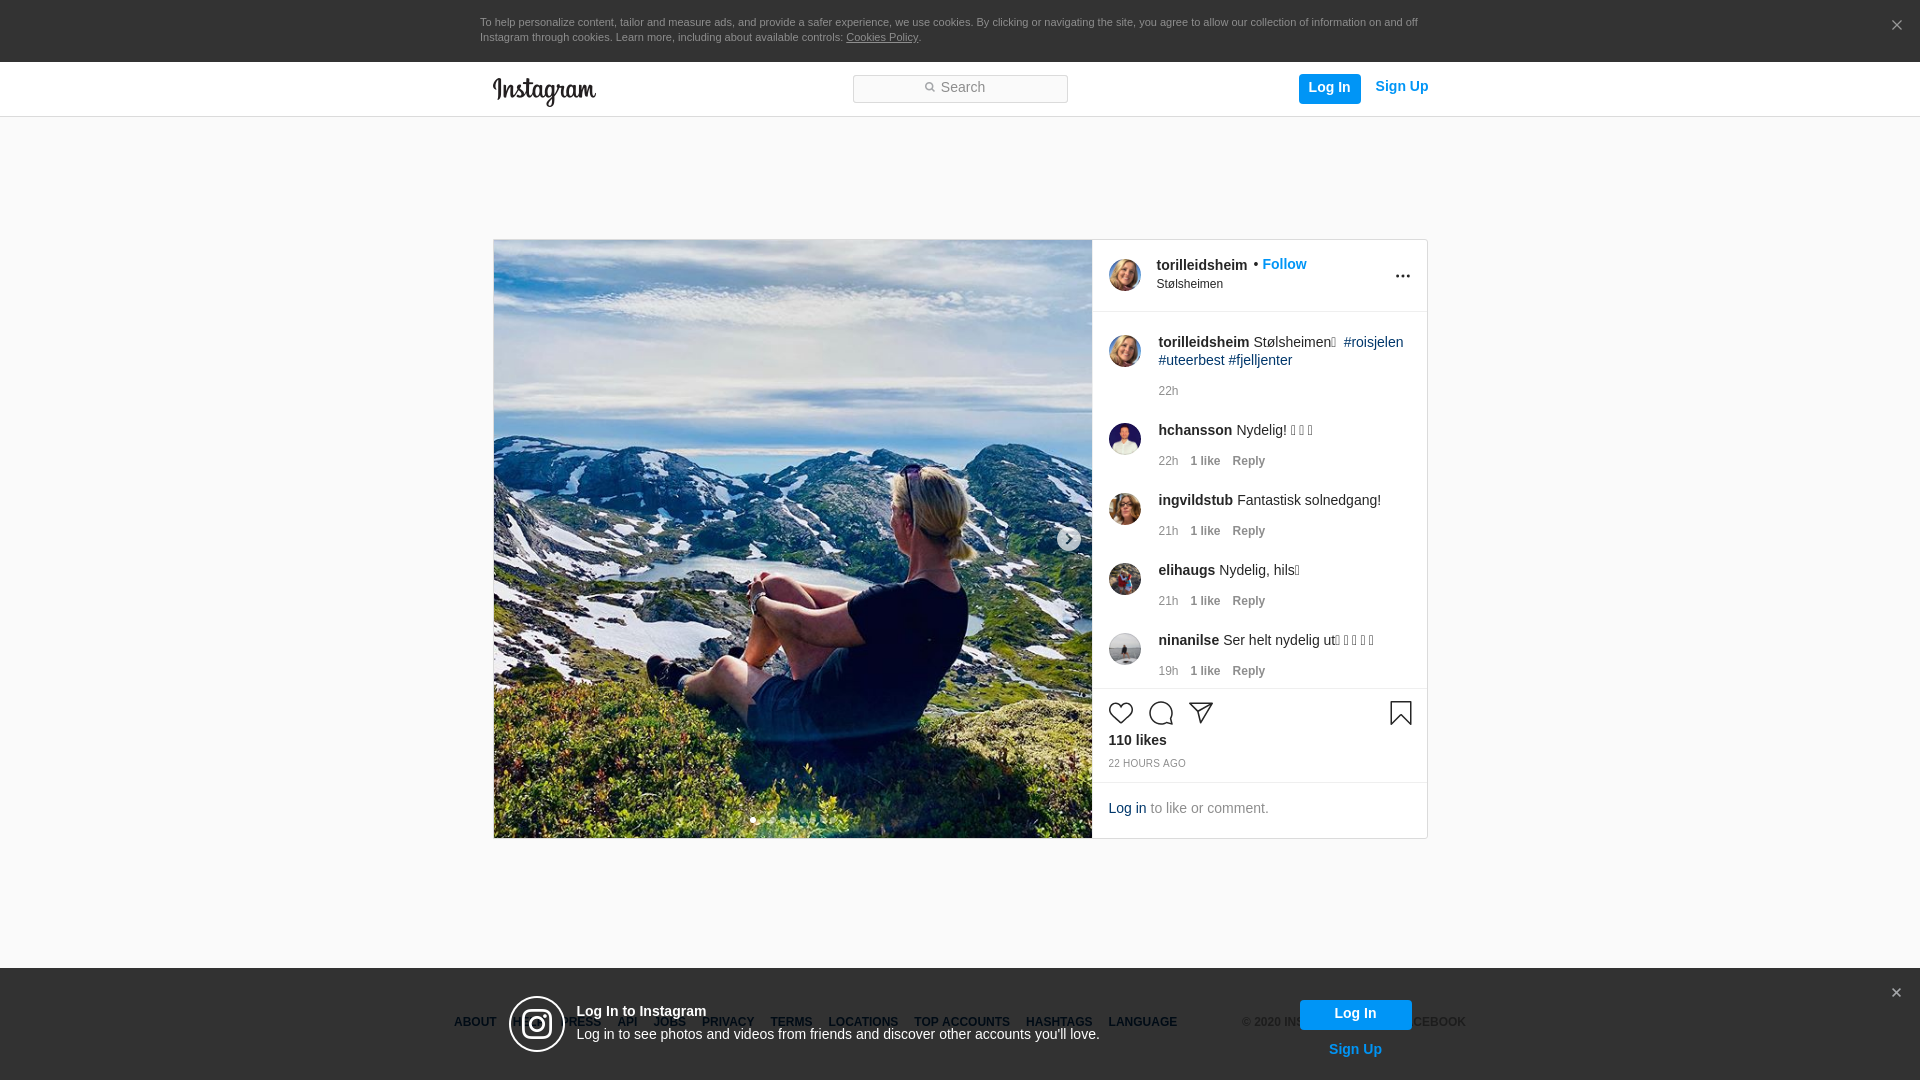The width and height of the screenshot is (1920, 1080).
Task: Open the Cookies Policy link
Action: point(881,37)
